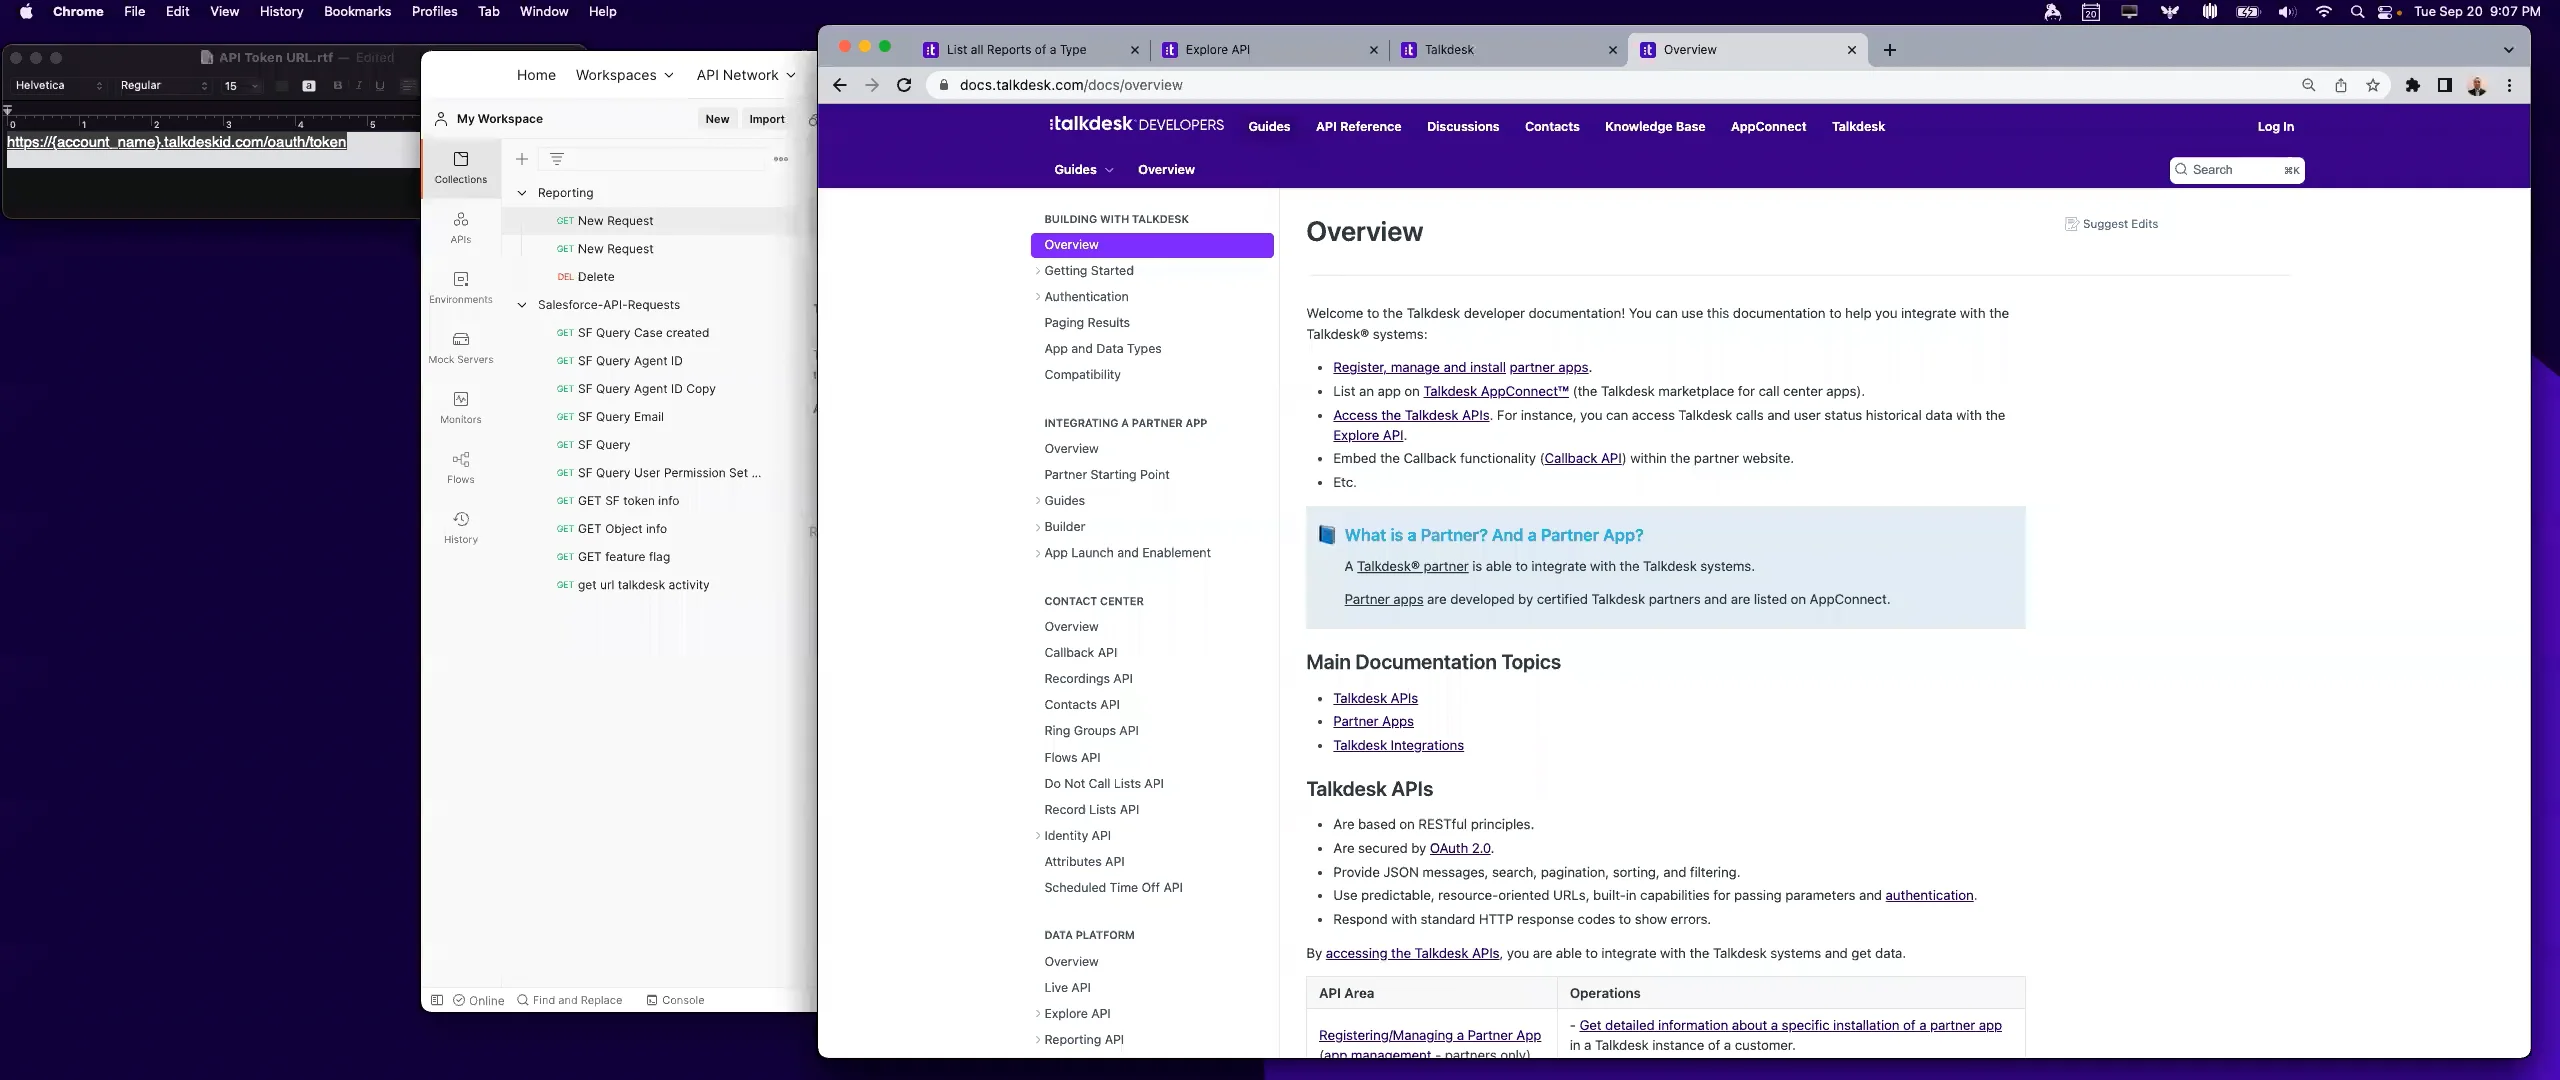Open text highlight color in TextEdit
The height and width of the screenshot is (1080, 2560).
[x=309, y=86]
